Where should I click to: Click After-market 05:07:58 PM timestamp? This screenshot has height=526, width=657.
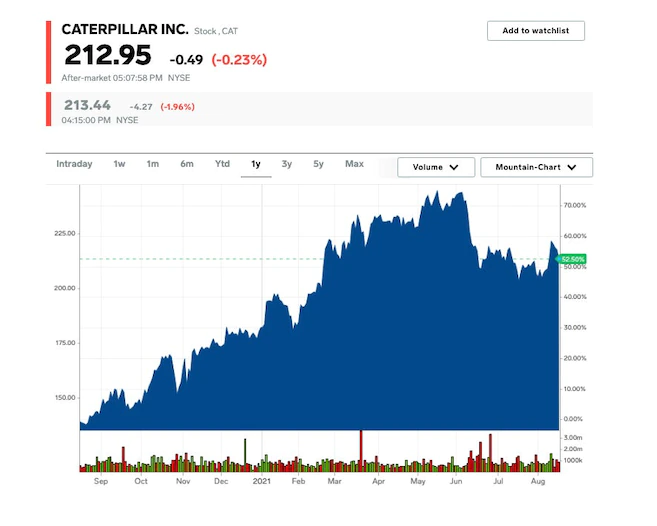(x=112, y=78)
